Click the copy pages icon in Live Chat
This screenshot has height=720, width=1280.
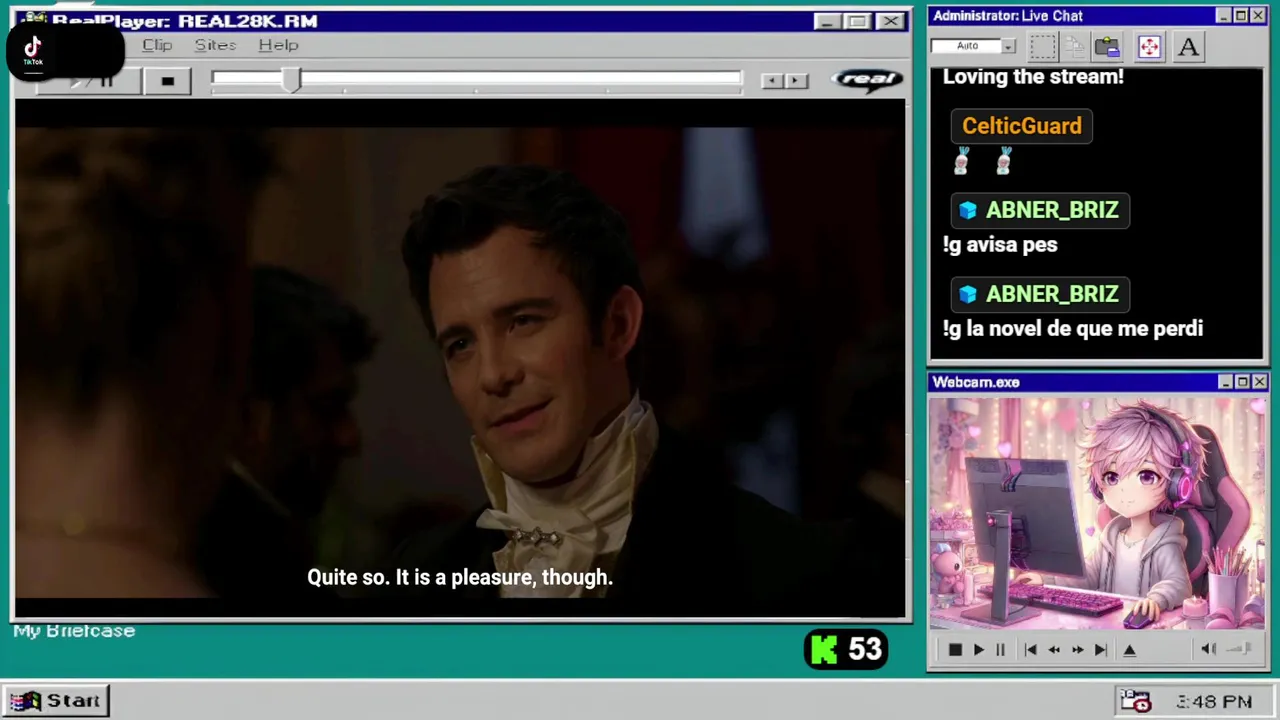[1075, 46]
